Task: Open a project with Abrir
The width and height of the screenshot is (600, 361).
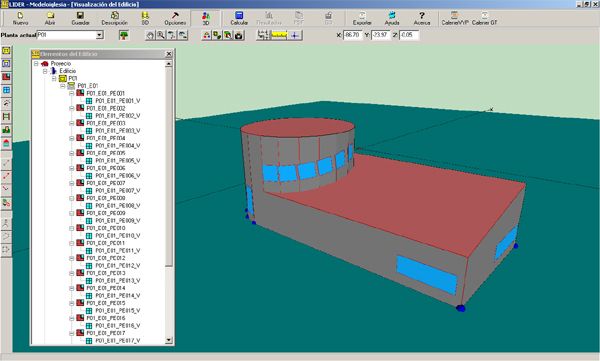Action: [50, 18]
